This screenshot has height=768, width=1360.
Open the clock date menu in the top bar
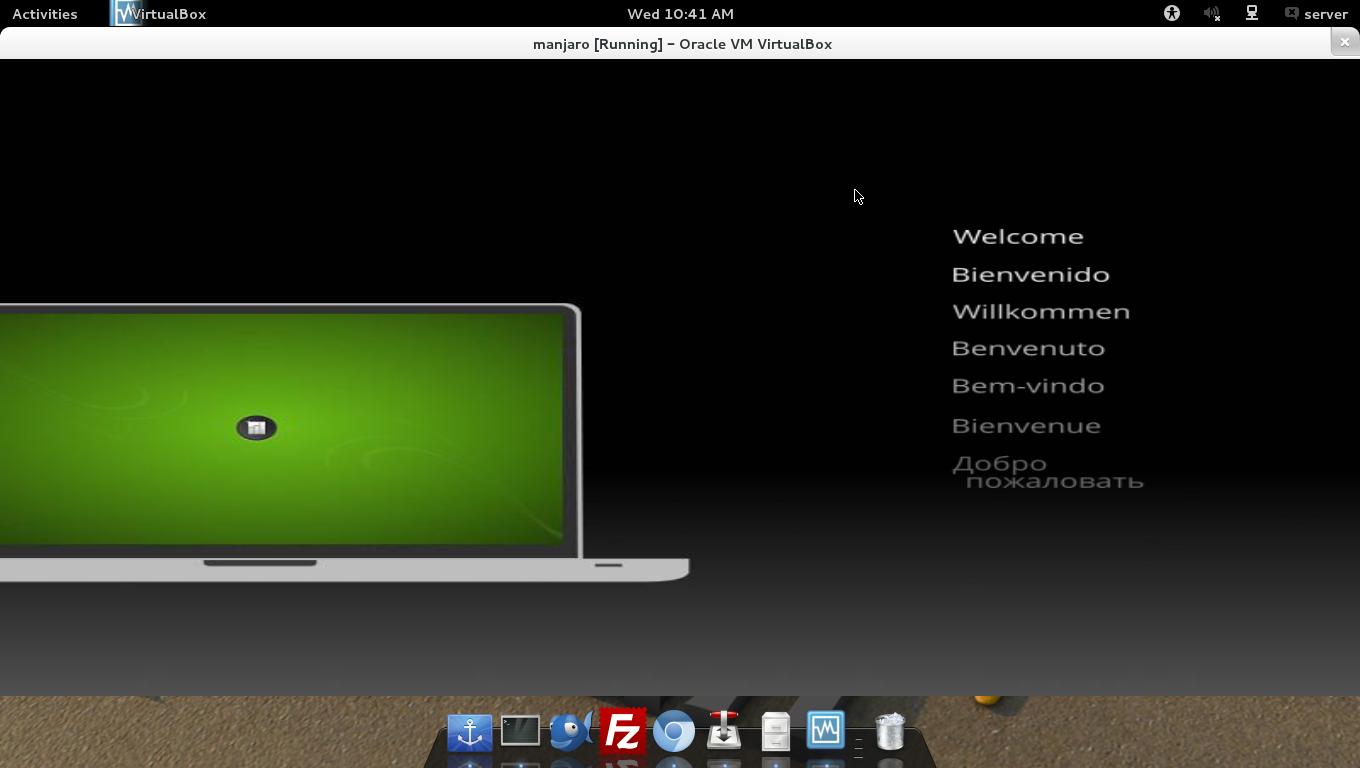click(681, 13)
